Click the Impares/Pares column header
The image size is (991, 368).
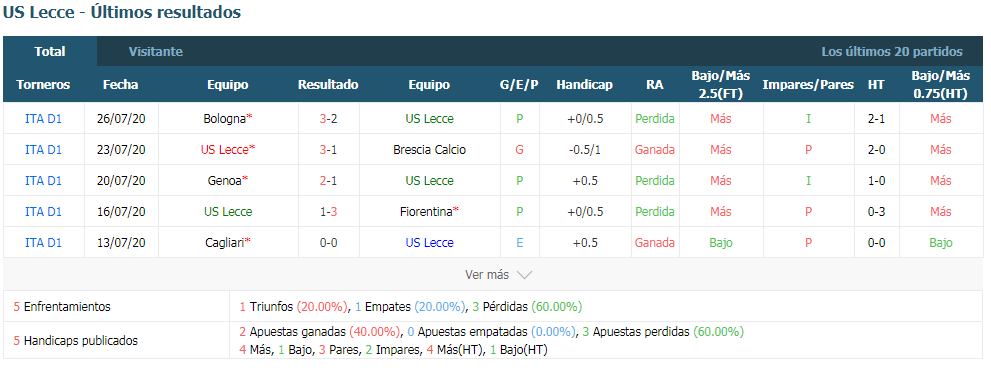click(x=808, y=85)
